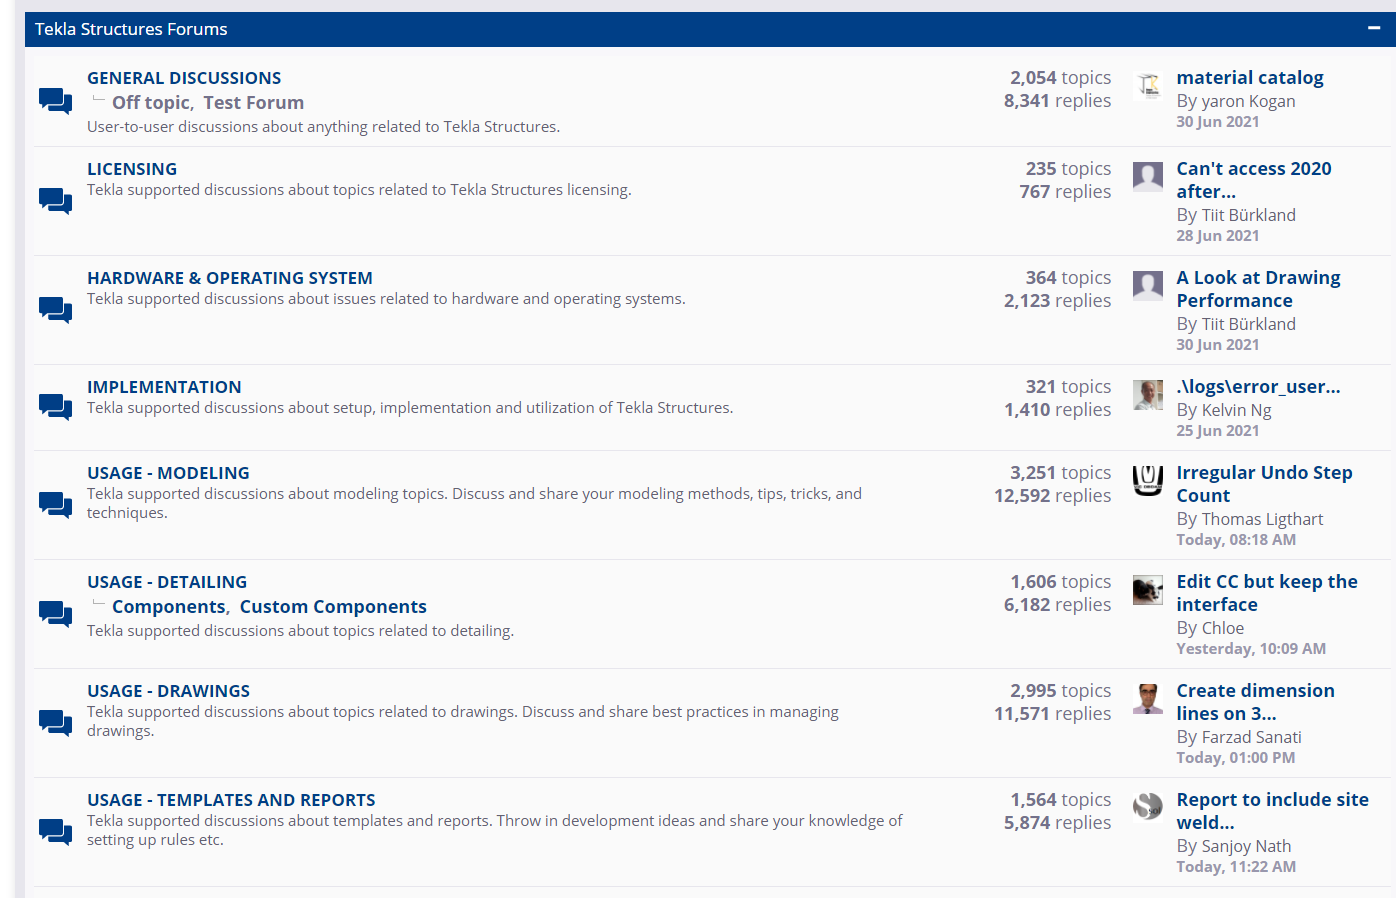Open the USAGE - DRAWINGS forum
The height and width of the screenshot is (898, 1396).
(168, 691)
